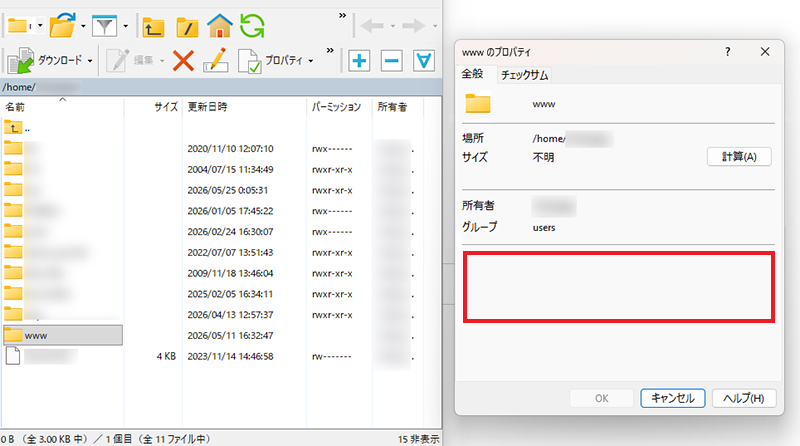Click the disabled OK button
Viewport: 800px width, 446px height.
click(x=602, y=398)
